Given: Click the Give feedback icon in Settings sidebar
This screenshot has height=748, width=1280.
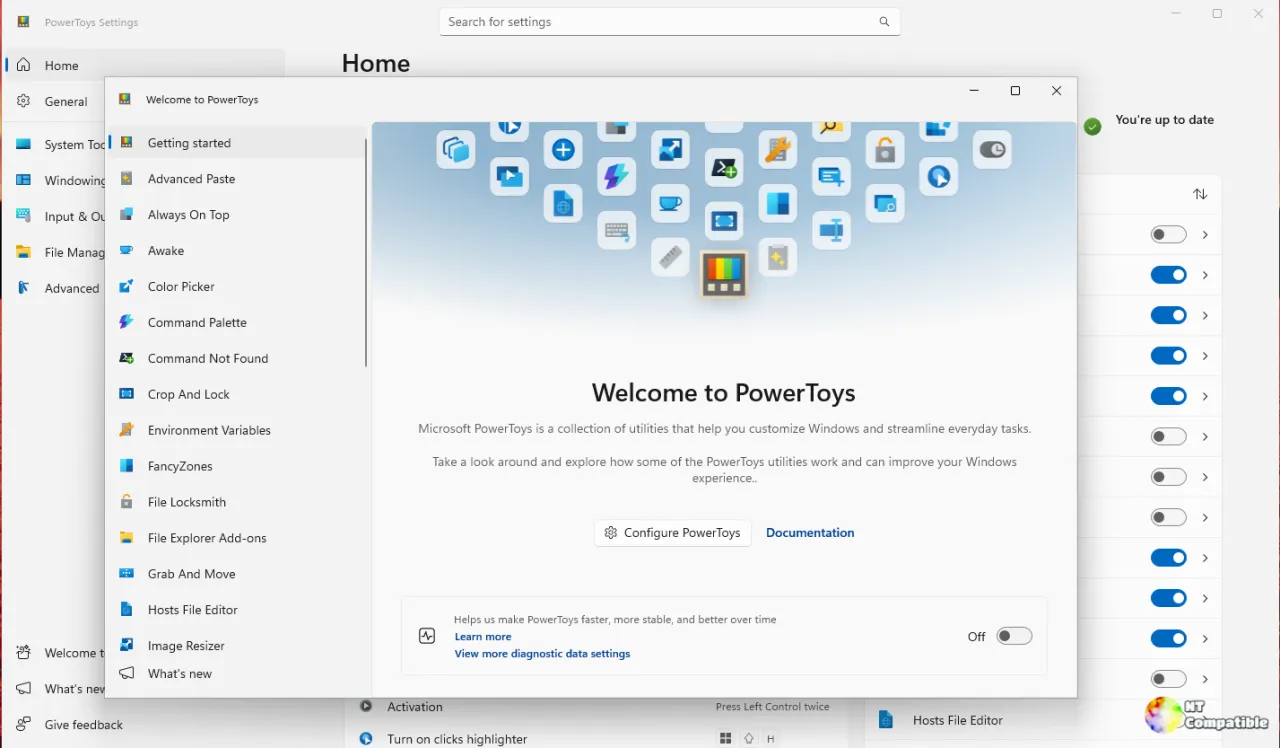Looking at the screenshot, I should (23, 725).
